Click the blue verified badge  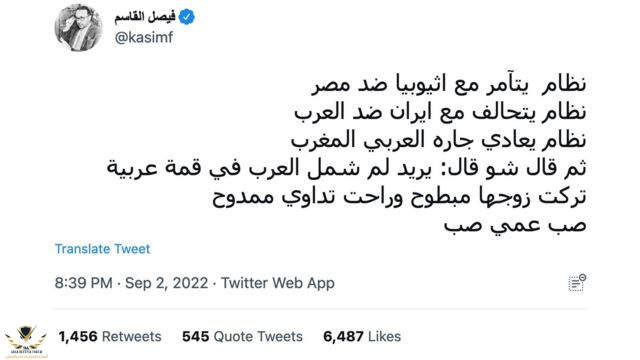point(187,17)
